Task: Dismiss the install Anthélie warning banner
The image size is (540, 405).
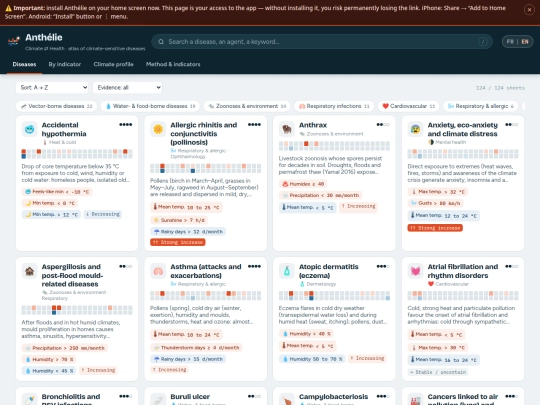Action: point(529,10)
